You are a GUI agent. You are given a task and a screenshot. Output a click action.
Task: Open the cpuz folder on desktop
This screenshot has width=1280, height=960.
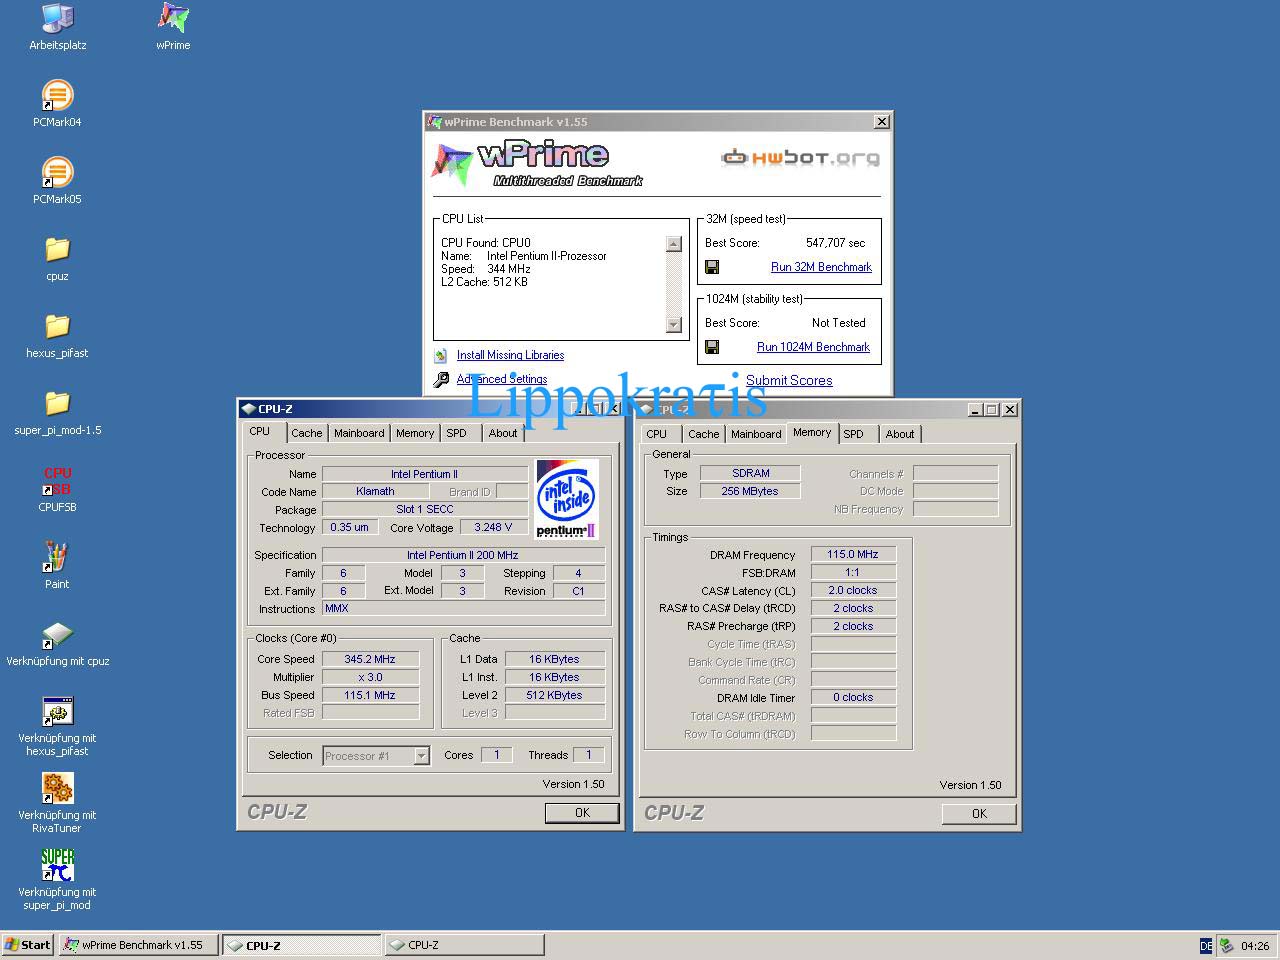pyautogui.click(x=57, y=258)
